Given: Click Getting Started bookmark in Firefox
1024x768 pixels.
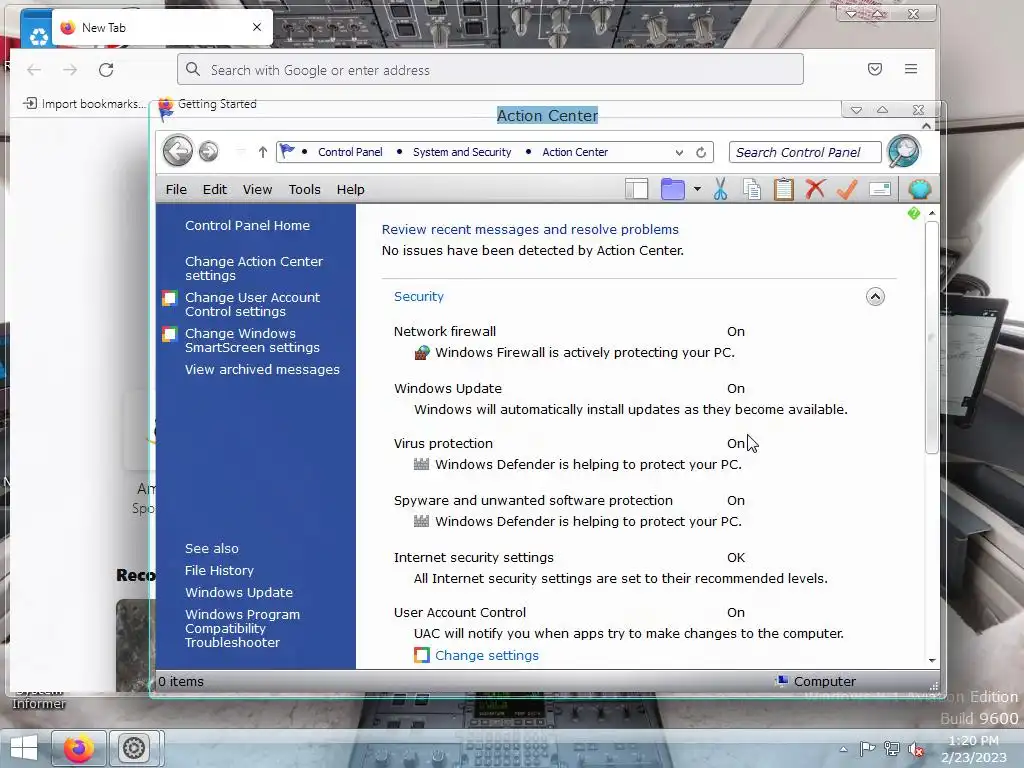Looking at the screenshot, I should click(x=208, y=104).
